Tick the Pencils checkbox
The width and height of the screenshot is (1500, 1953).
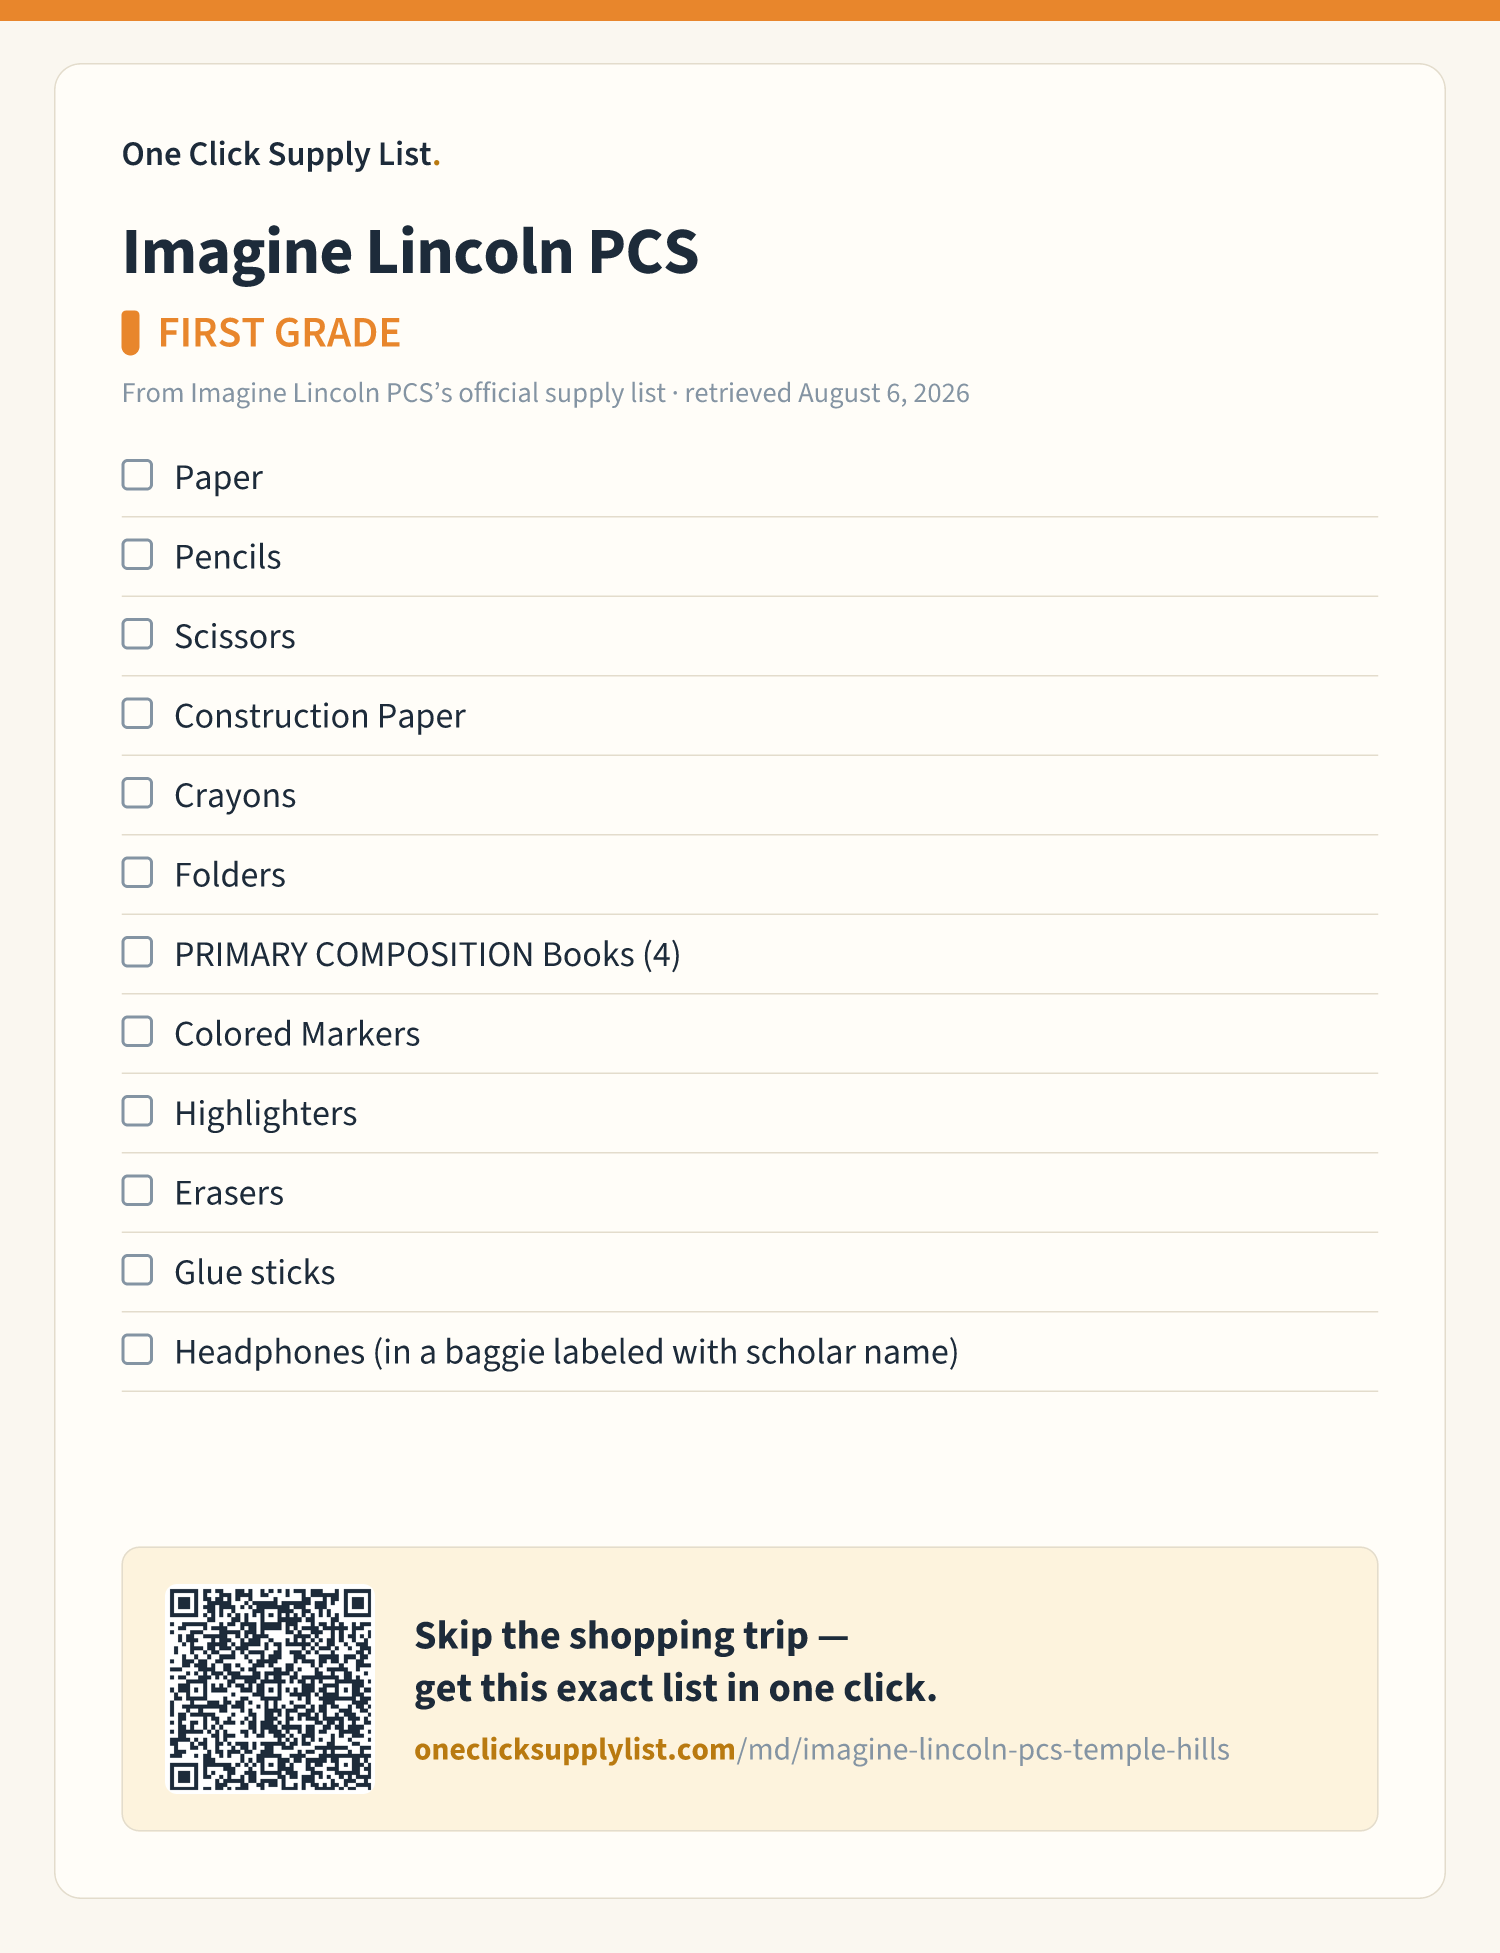[137, 555]
